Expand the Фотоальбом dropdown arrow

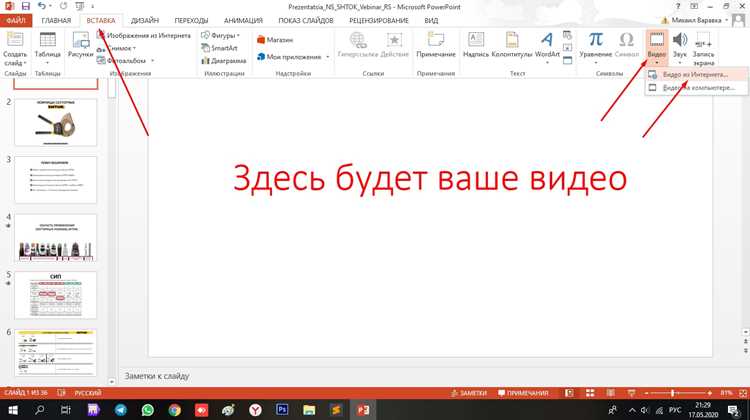[153, 61]
